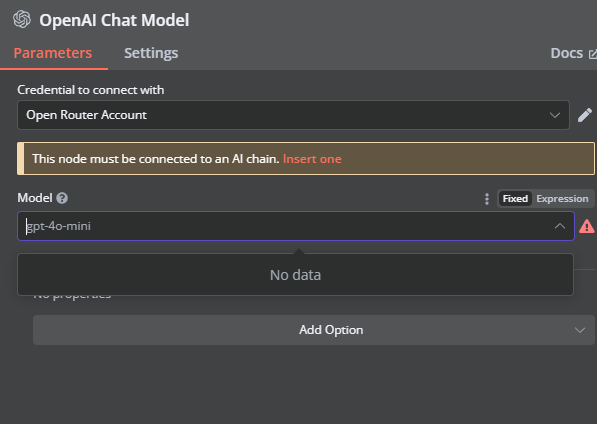Click the external link icon next to Docs

click(x=592, y=54)
